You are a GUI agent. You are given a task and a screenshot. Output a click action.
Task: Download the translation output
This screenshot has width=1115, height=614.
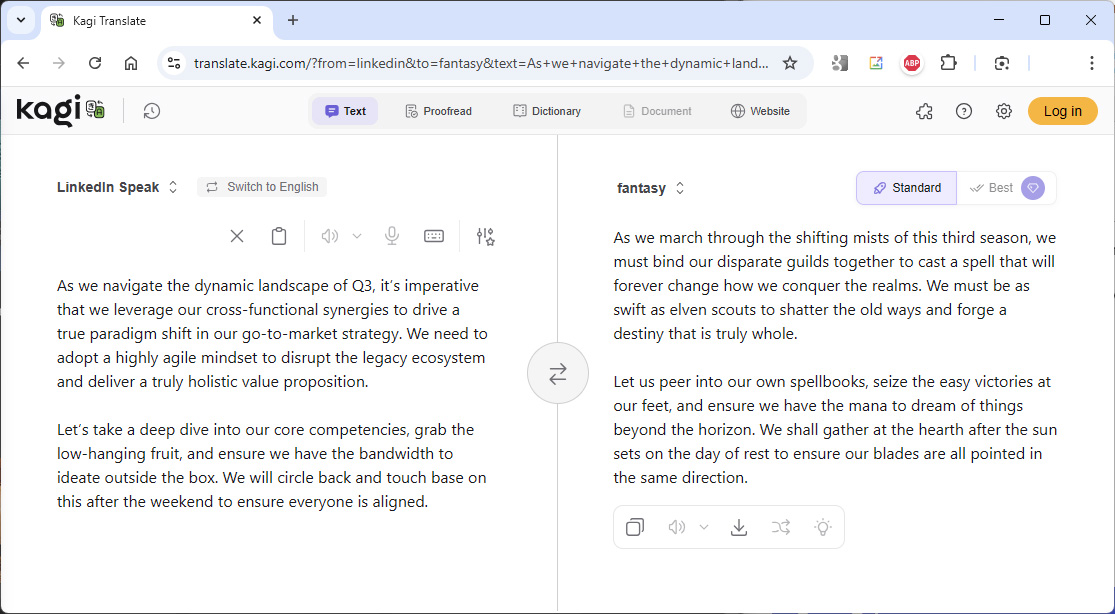pyautogui.click(x=739, y=527)
